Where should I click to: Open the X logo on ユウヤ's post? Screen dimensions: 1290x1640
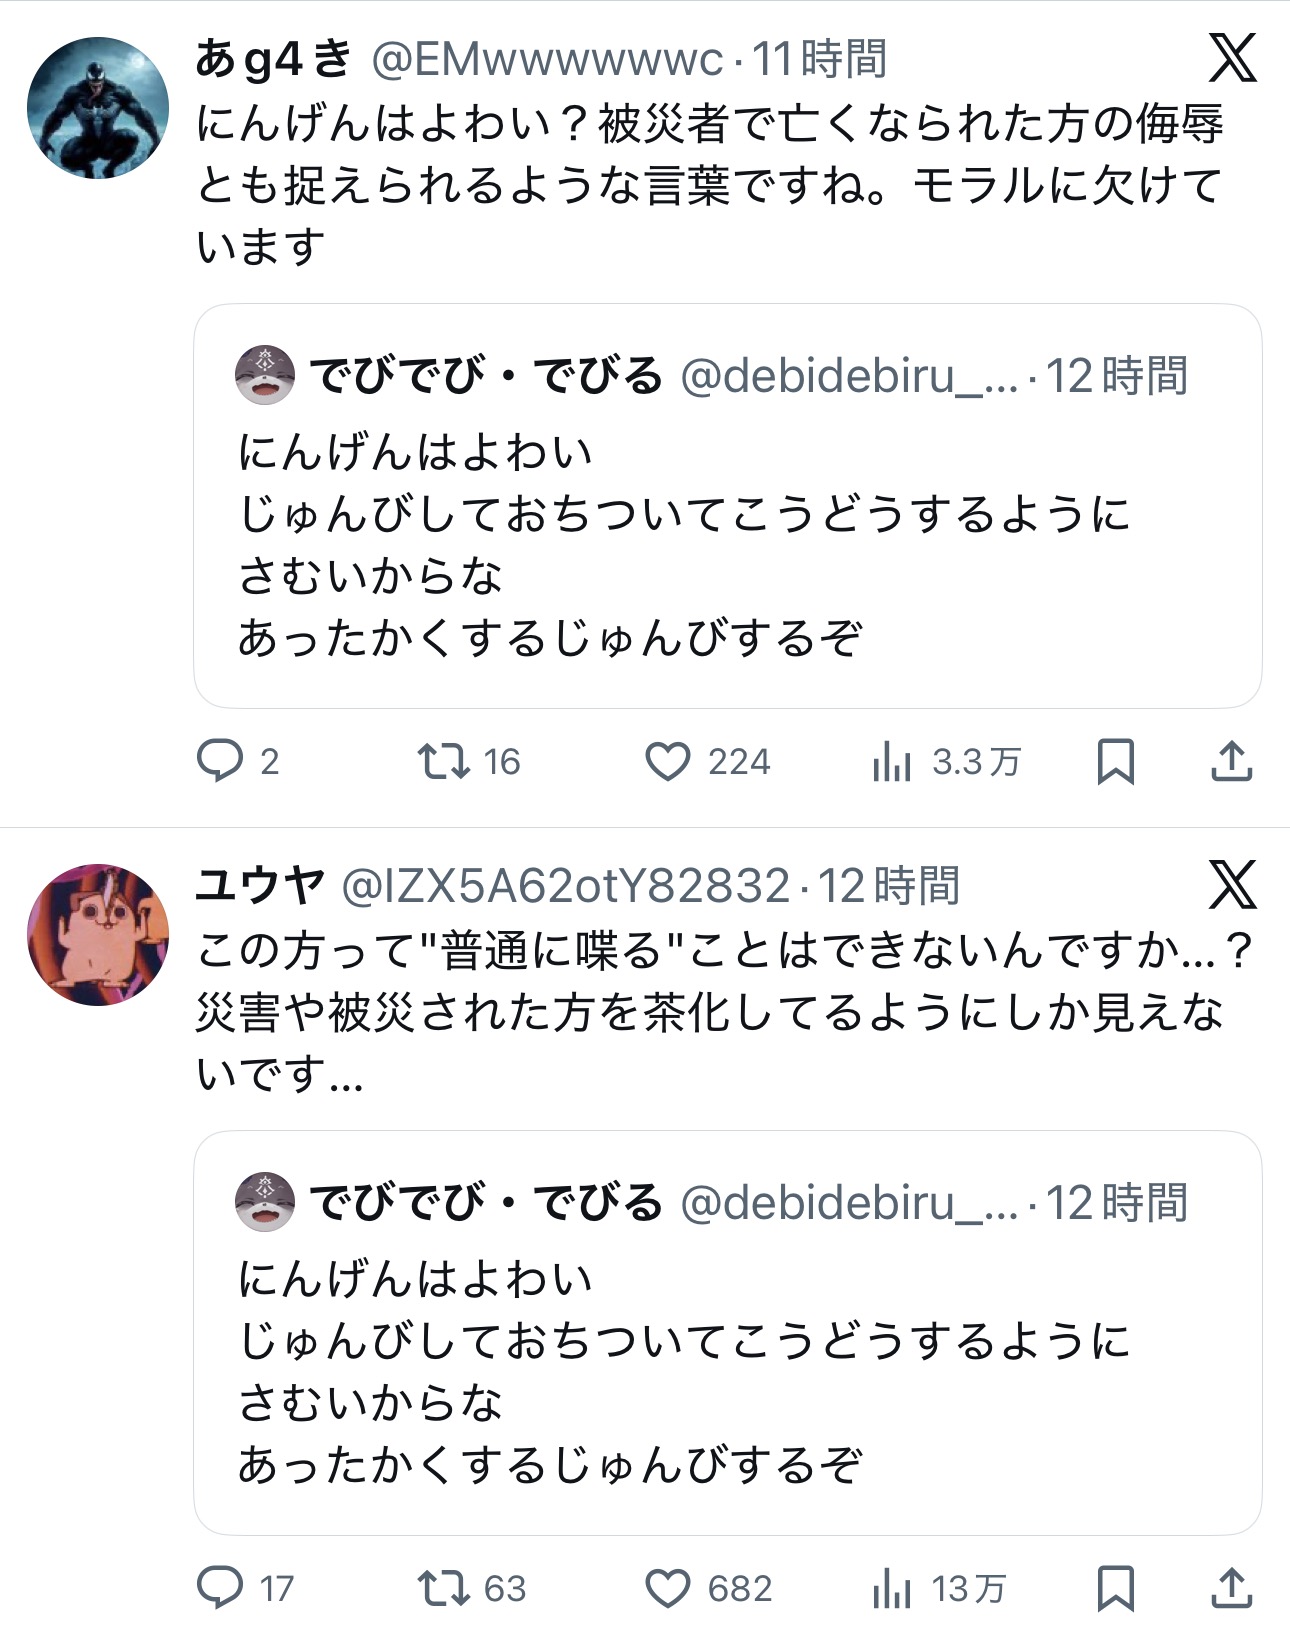(1232, 884)
